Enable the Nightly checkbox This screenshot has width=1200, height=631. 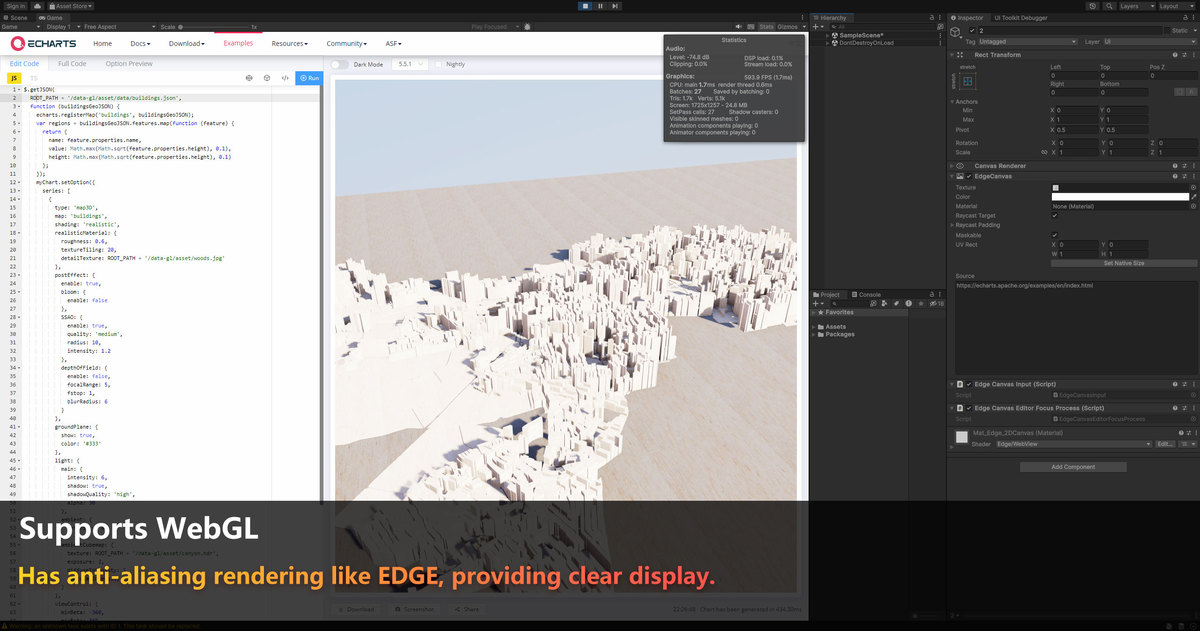tap(438, 64)
